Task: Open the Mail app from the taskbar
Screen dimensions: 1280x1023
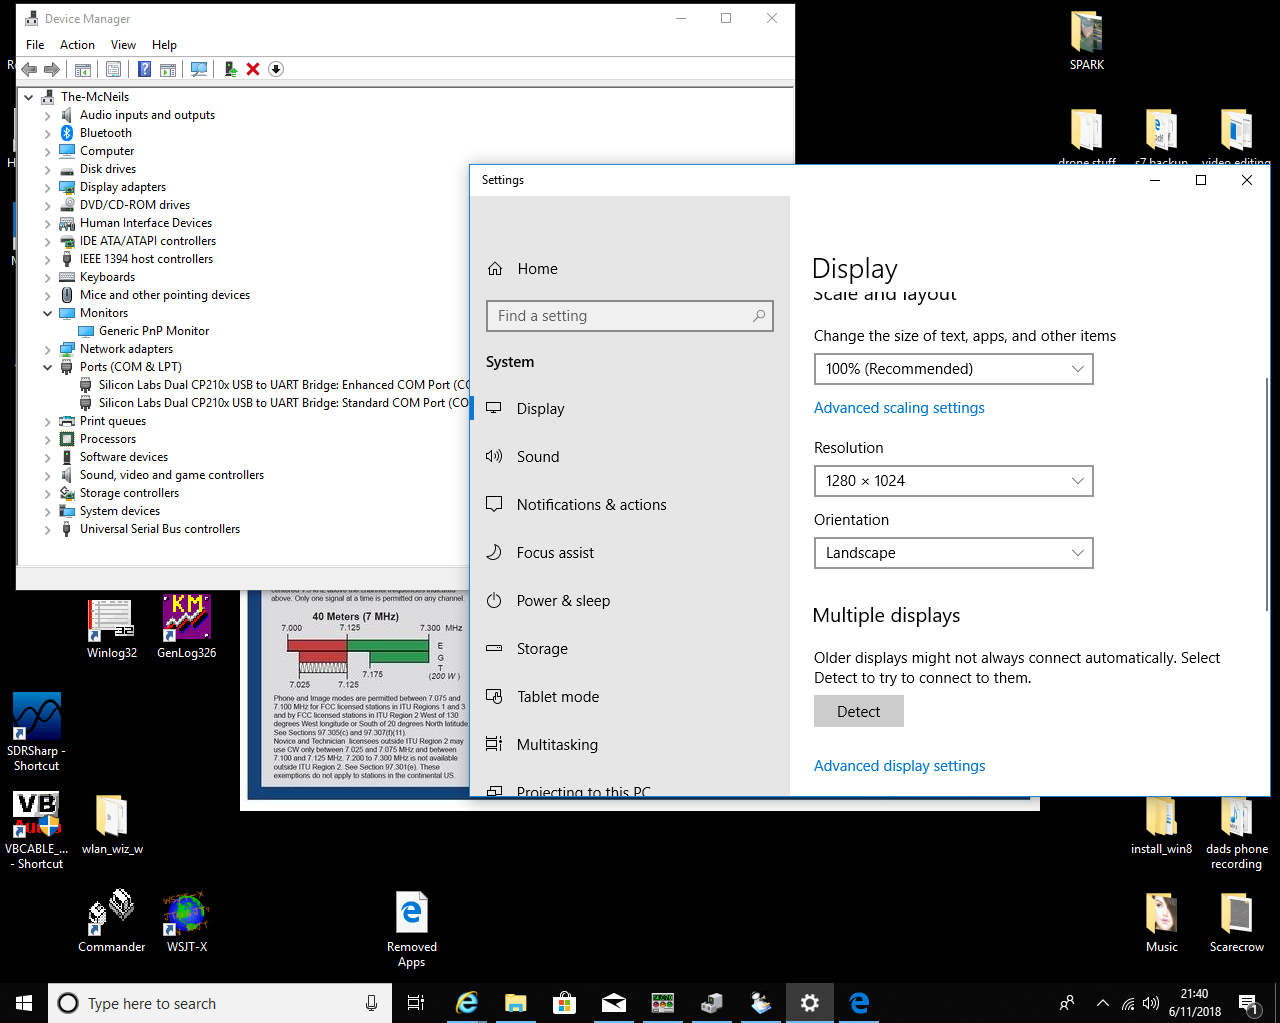Action: coord(614,1003)
